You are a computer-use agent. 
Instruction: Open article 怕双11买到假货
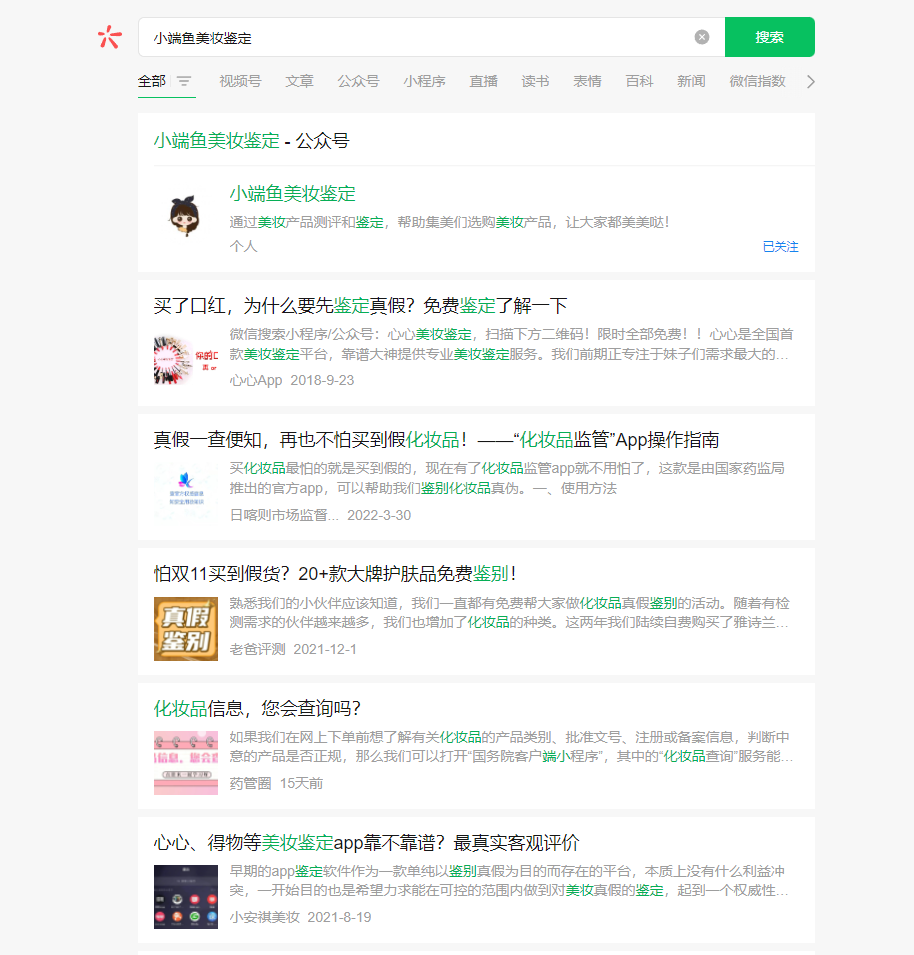pyautogui.click(x=335, y=573)
